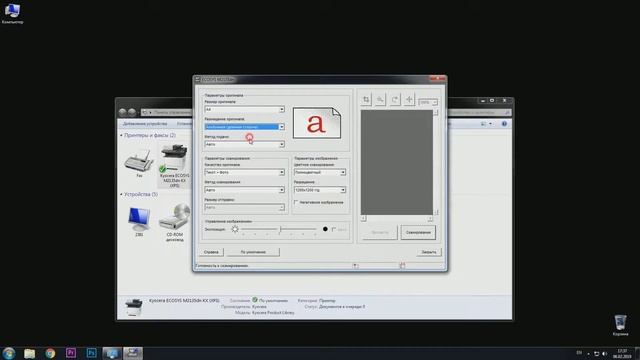Screen dimensions: 640x360
Task: Click the exposure slider handle
Action: (280, 230)
